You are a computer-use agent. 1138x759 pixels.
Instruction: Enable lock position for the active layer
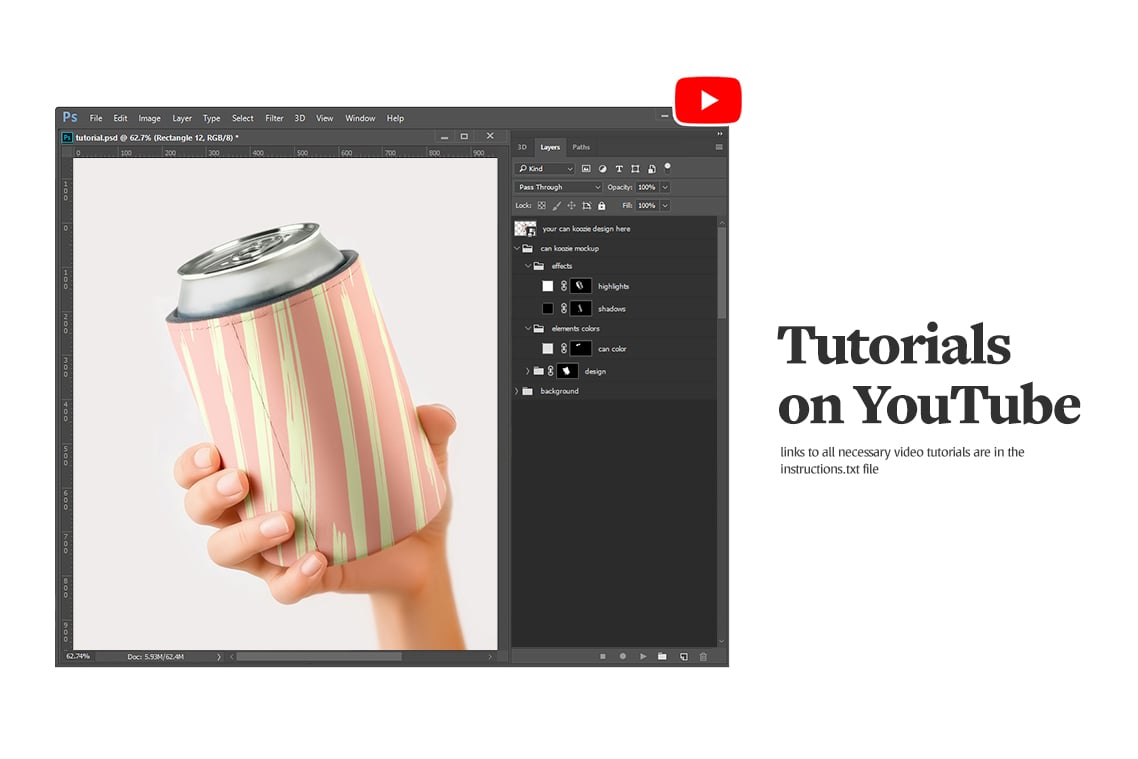coord(572,205)
